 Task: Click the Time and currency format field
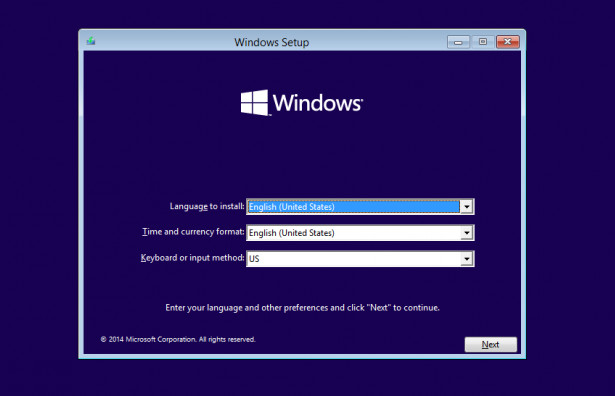(x=360, y=233)
